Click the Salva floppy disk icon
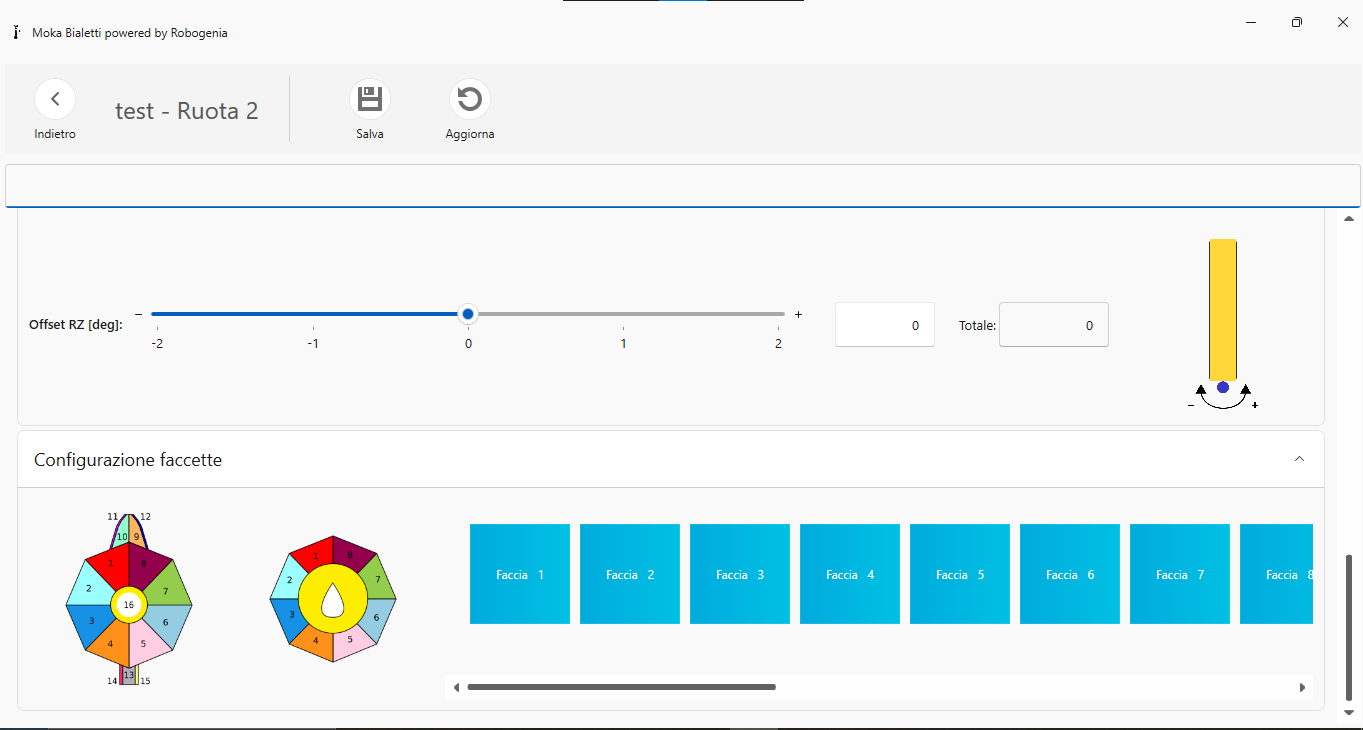 pyautogui.click(x=370, y=99)
